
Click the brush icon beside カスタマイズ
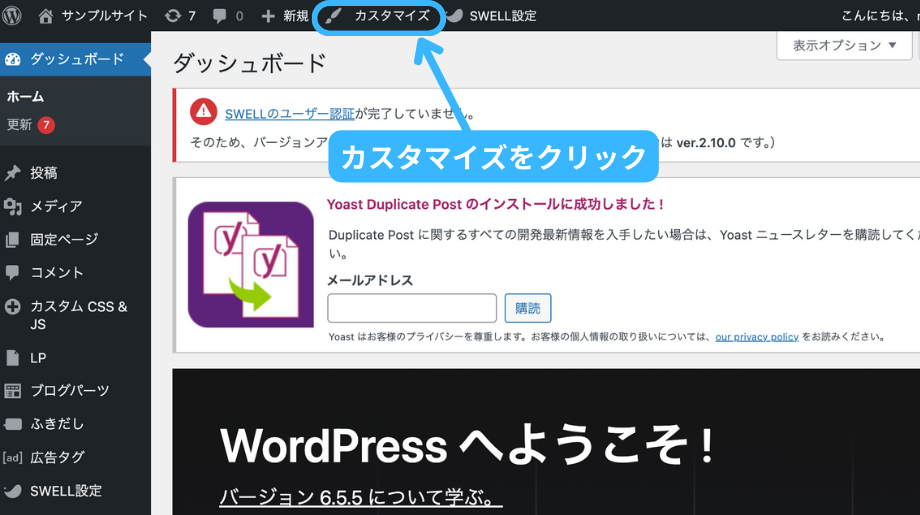333,16
